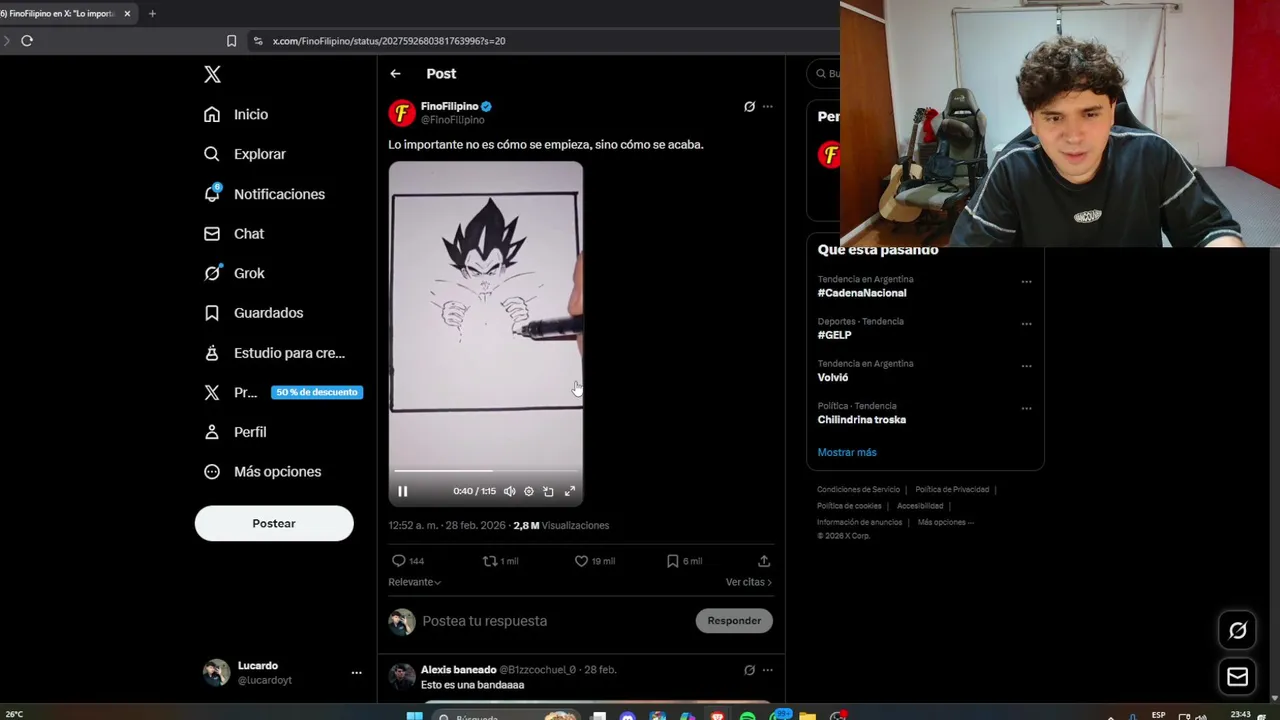Click the Responder button

[x=734, y=621]
